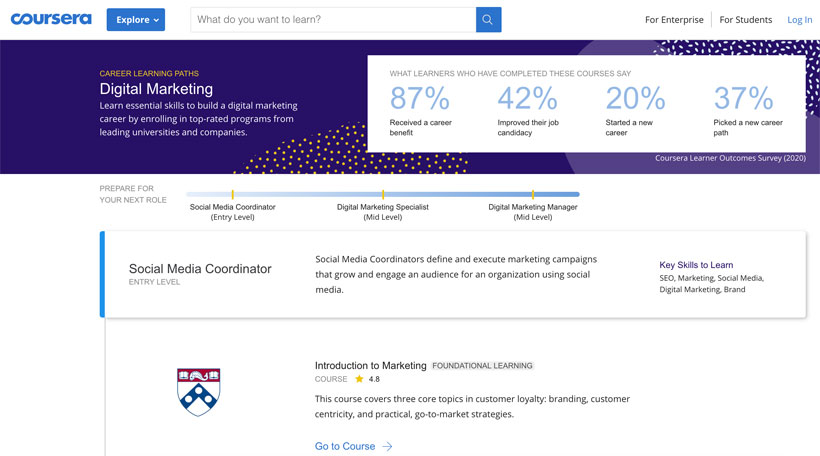Select the Social Media Coordinator marker on path
This screenshot has height=456, width=820.
(x=233, y=195)
